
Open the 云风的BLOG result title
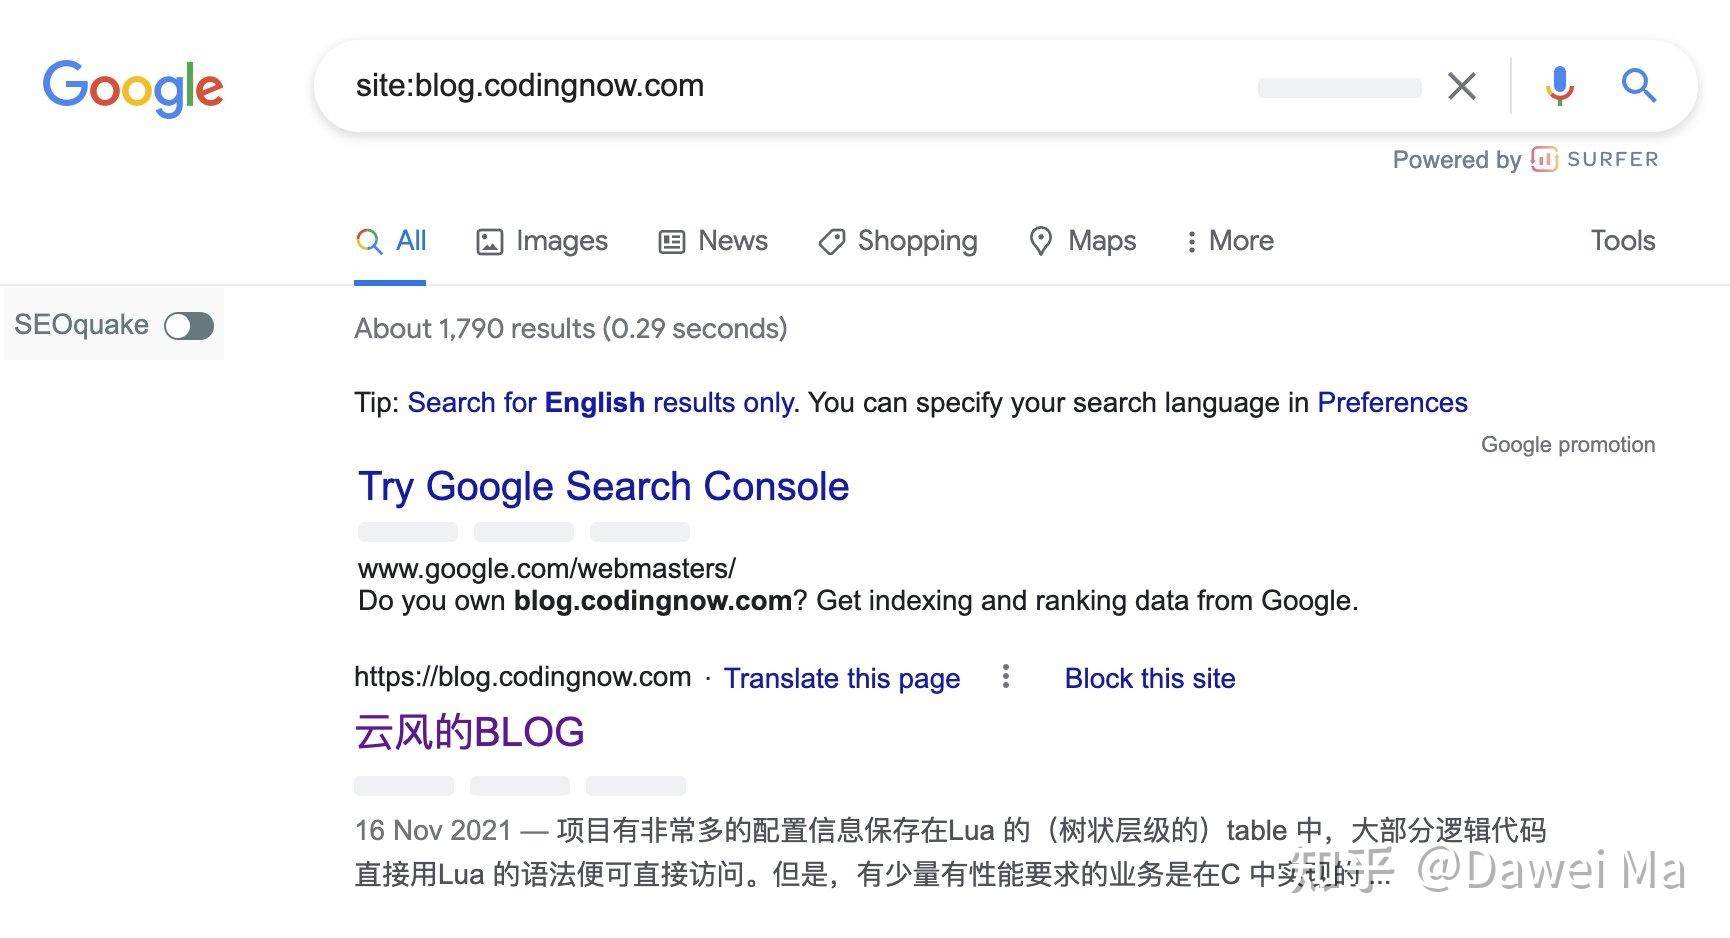coord(469,732)
